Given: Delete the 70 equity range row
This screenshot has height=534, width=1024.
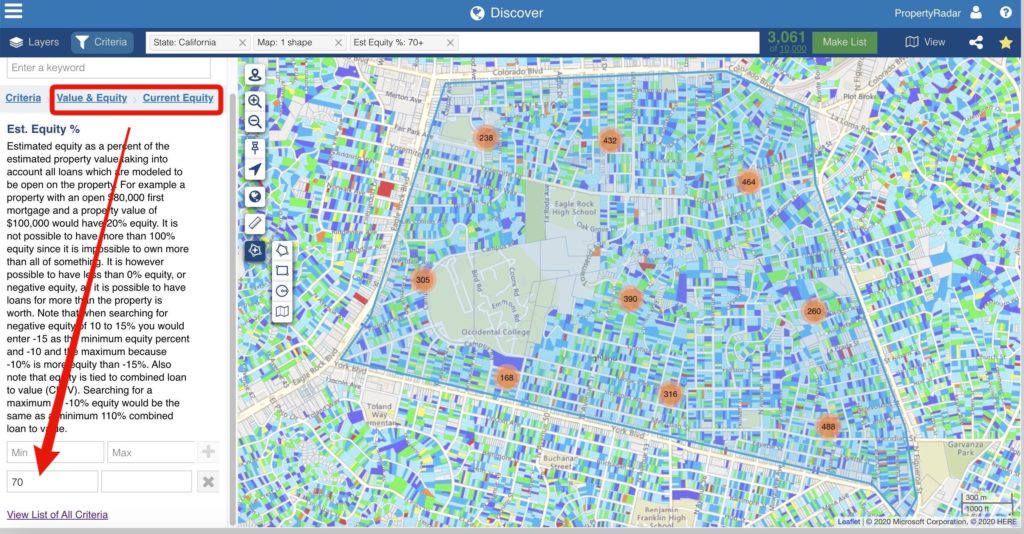Looking at the screenshot, I should point(208,482).
